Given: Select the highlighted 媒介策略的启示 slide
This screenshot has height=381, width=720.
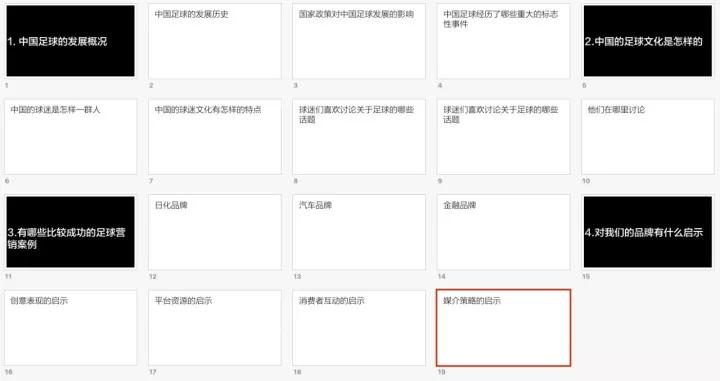Looking at the screenshot, I should (x=503, y=328).
